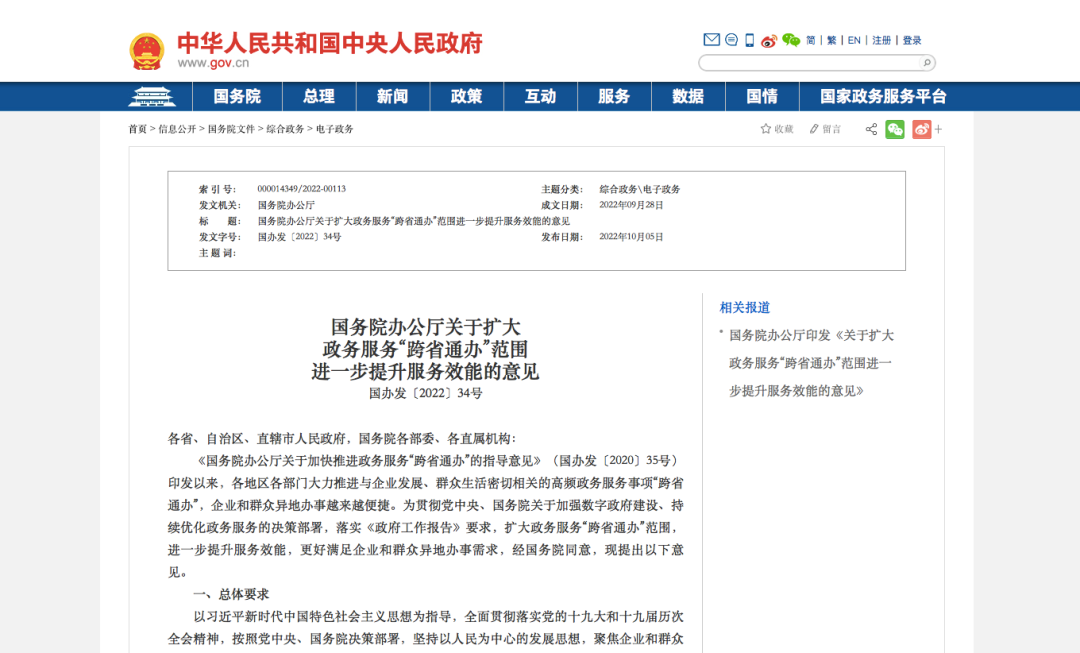The image size is (1080, 653).
Task: Open the 政策 navigation menu
Action: 467,97
